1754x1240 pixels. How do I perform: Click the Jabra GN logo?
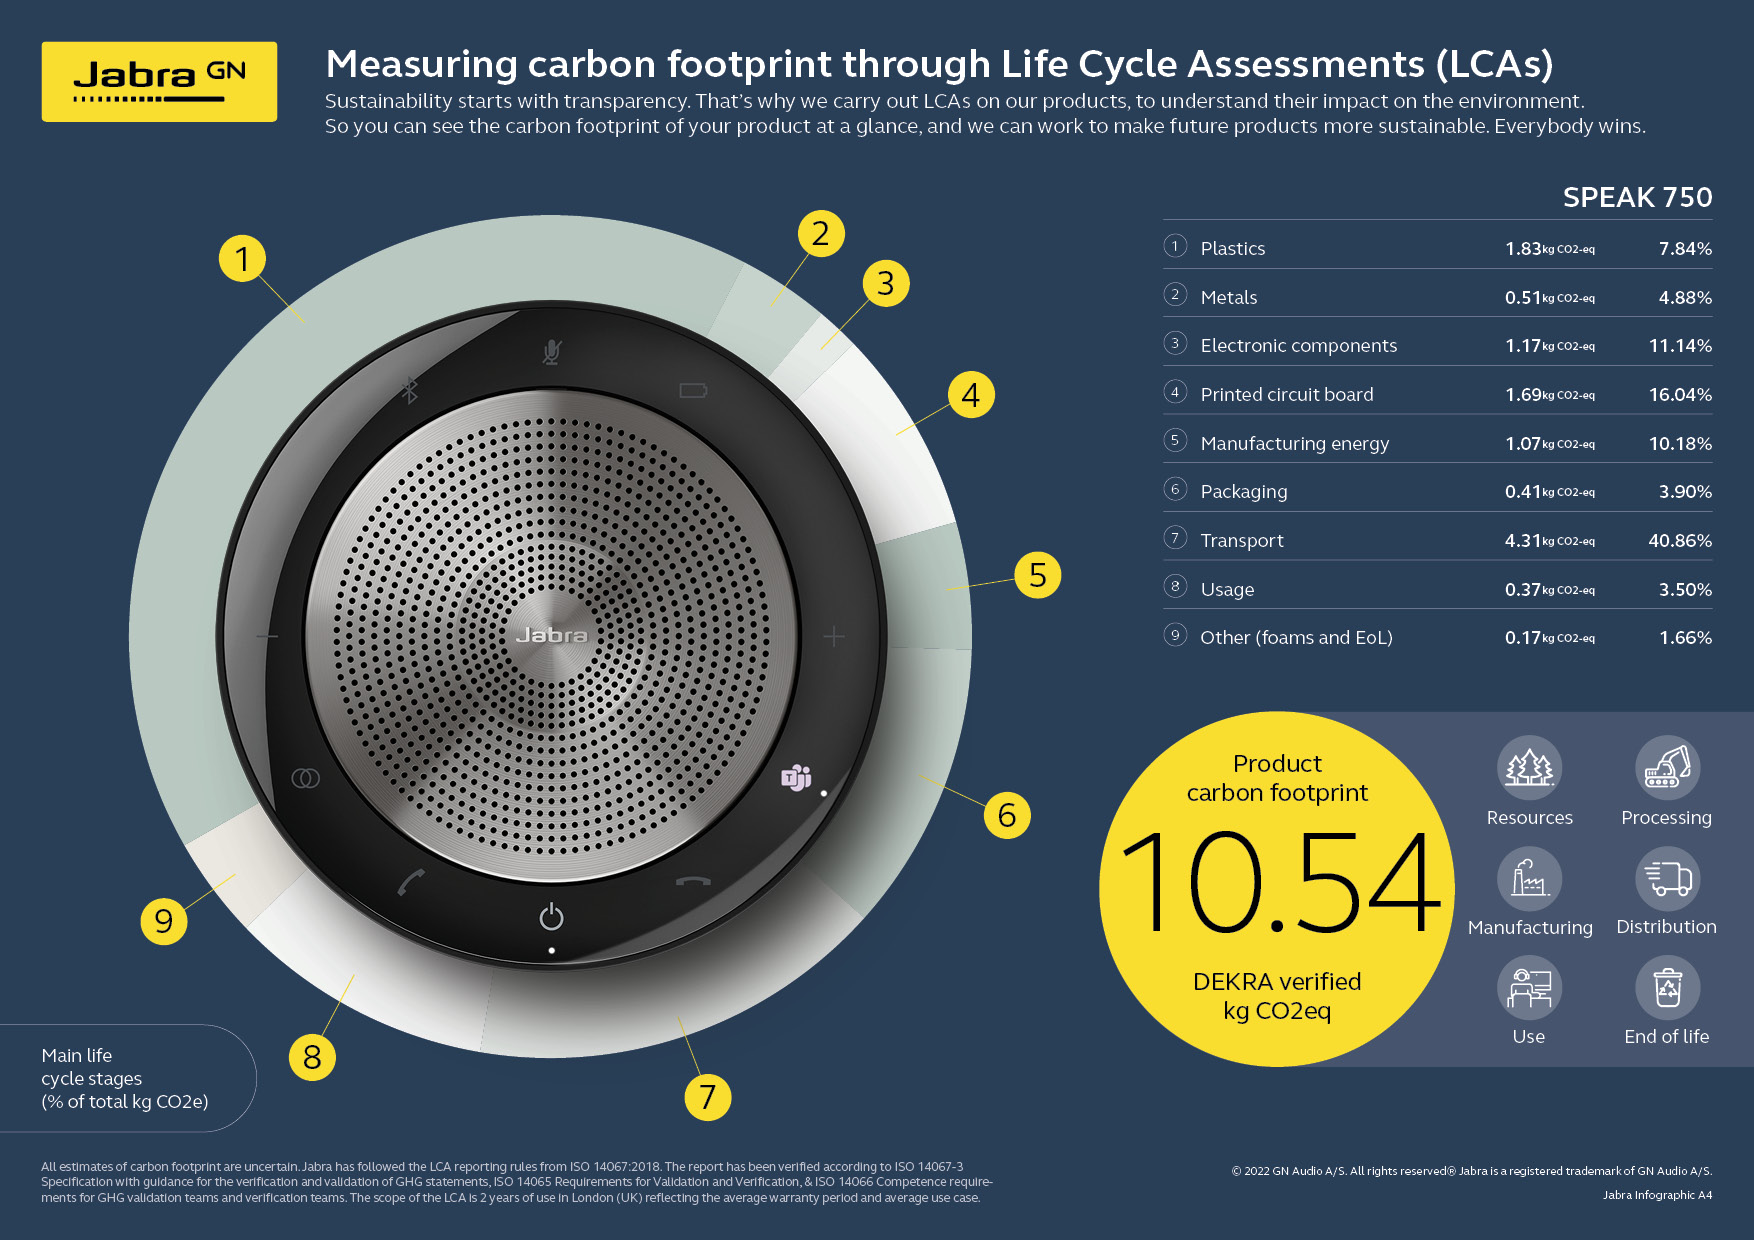(x=159, y=81)
